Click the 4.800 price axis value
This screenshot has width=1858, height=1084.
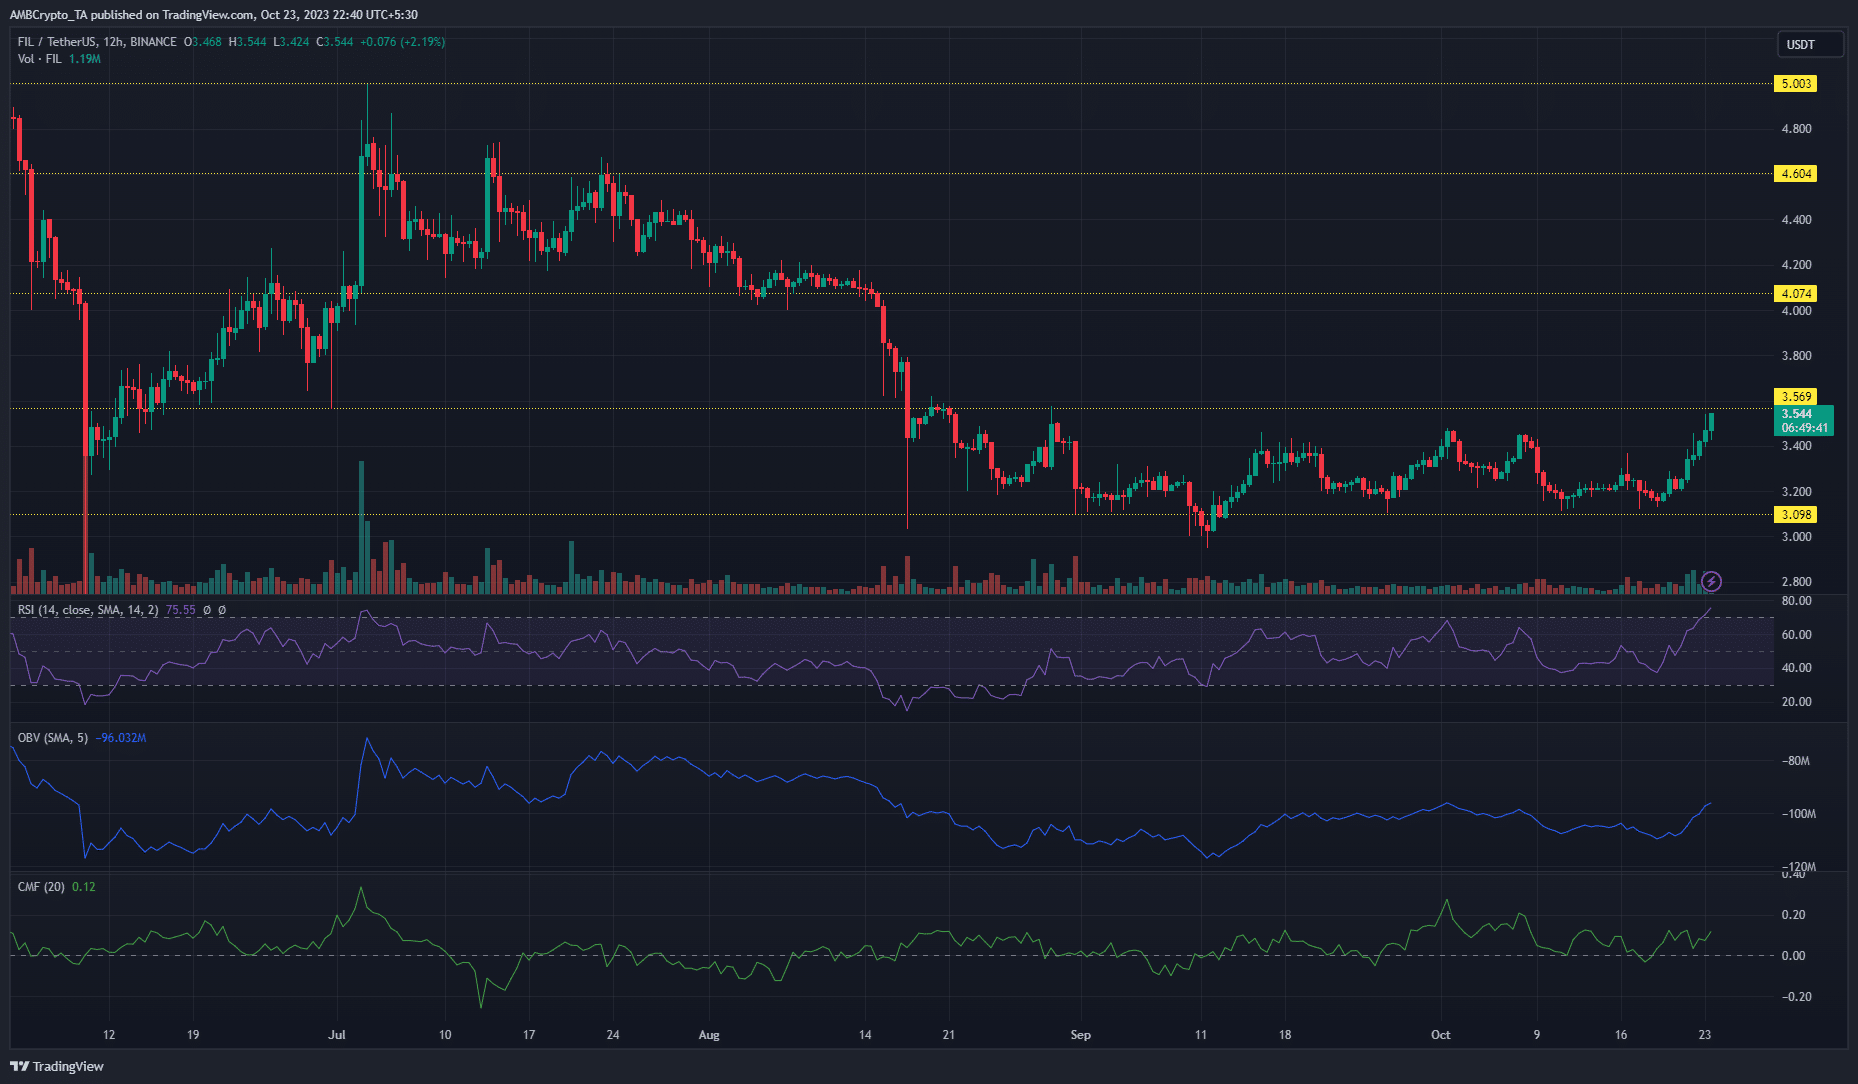pyautogui.click(x=1796, y=129)
